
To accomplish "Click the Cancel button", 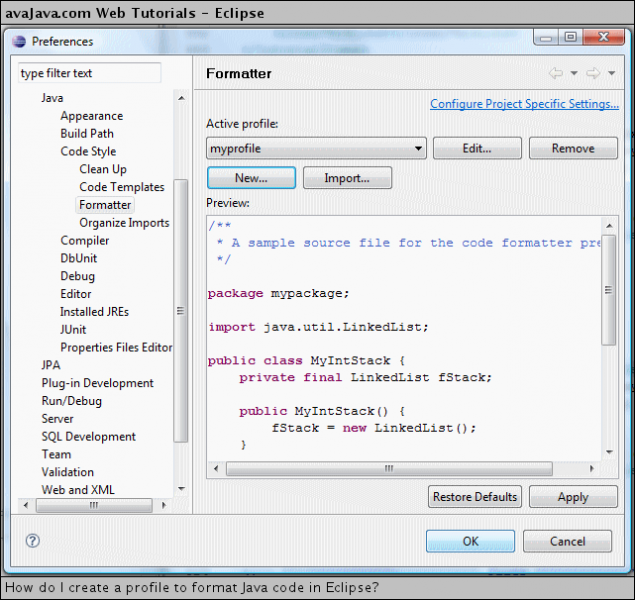I will tap(567, 541).
